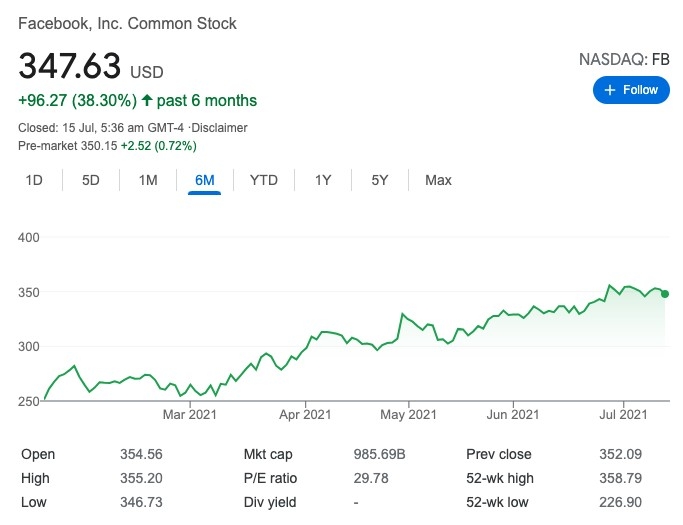This screenshot has width=683, height=525.
Task: Click the green dot at the chart line's end
Action: [665, 294]
